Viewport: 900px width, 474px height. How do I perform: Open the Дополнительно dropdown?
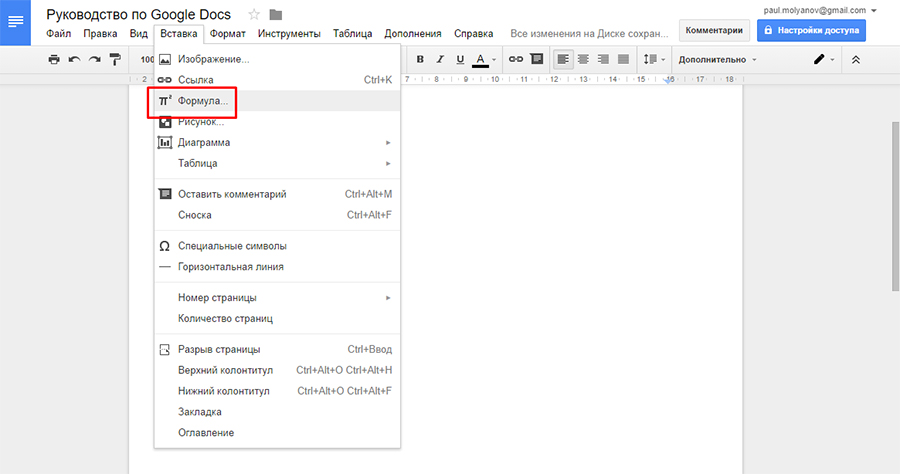tap(717, 60)
